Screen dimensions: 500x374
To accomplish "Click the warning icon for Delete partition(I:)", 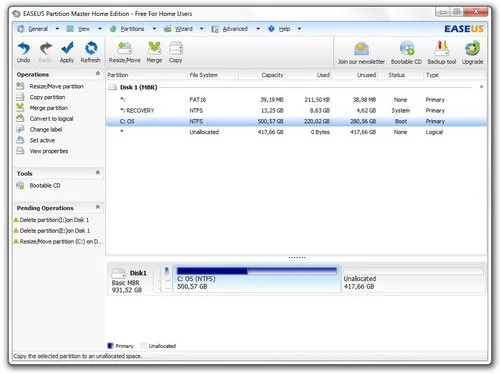I will pyautogui.click(x=16, y=220).
